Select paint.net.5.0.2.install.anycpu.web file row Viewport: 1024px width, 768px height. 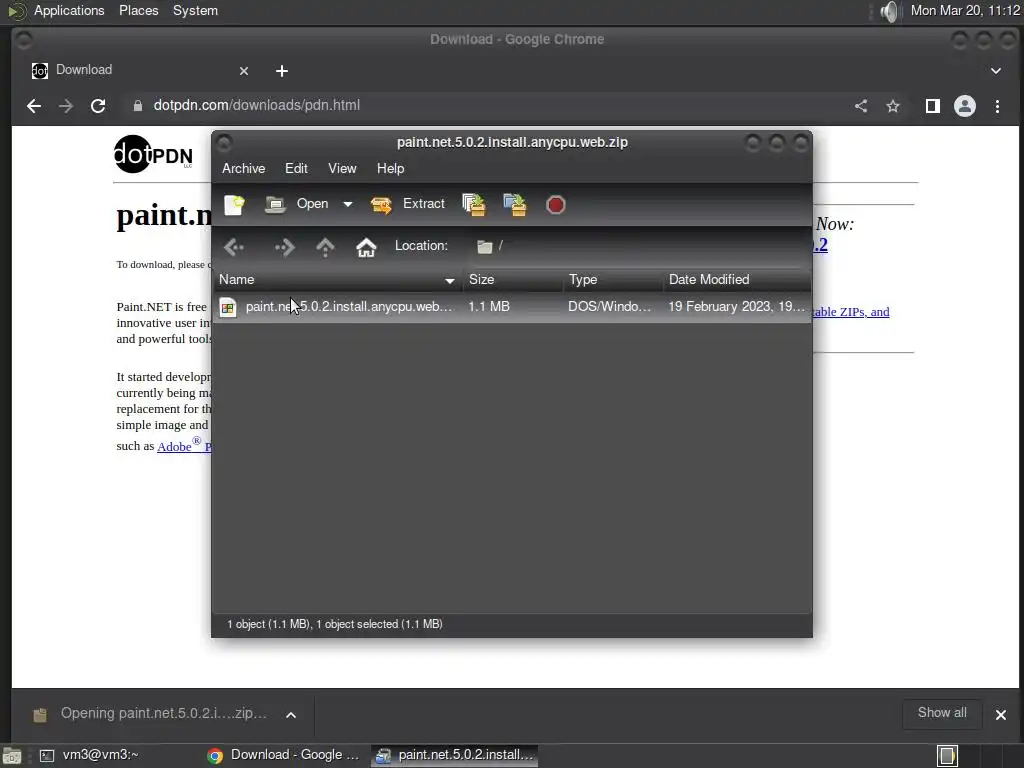512,307
